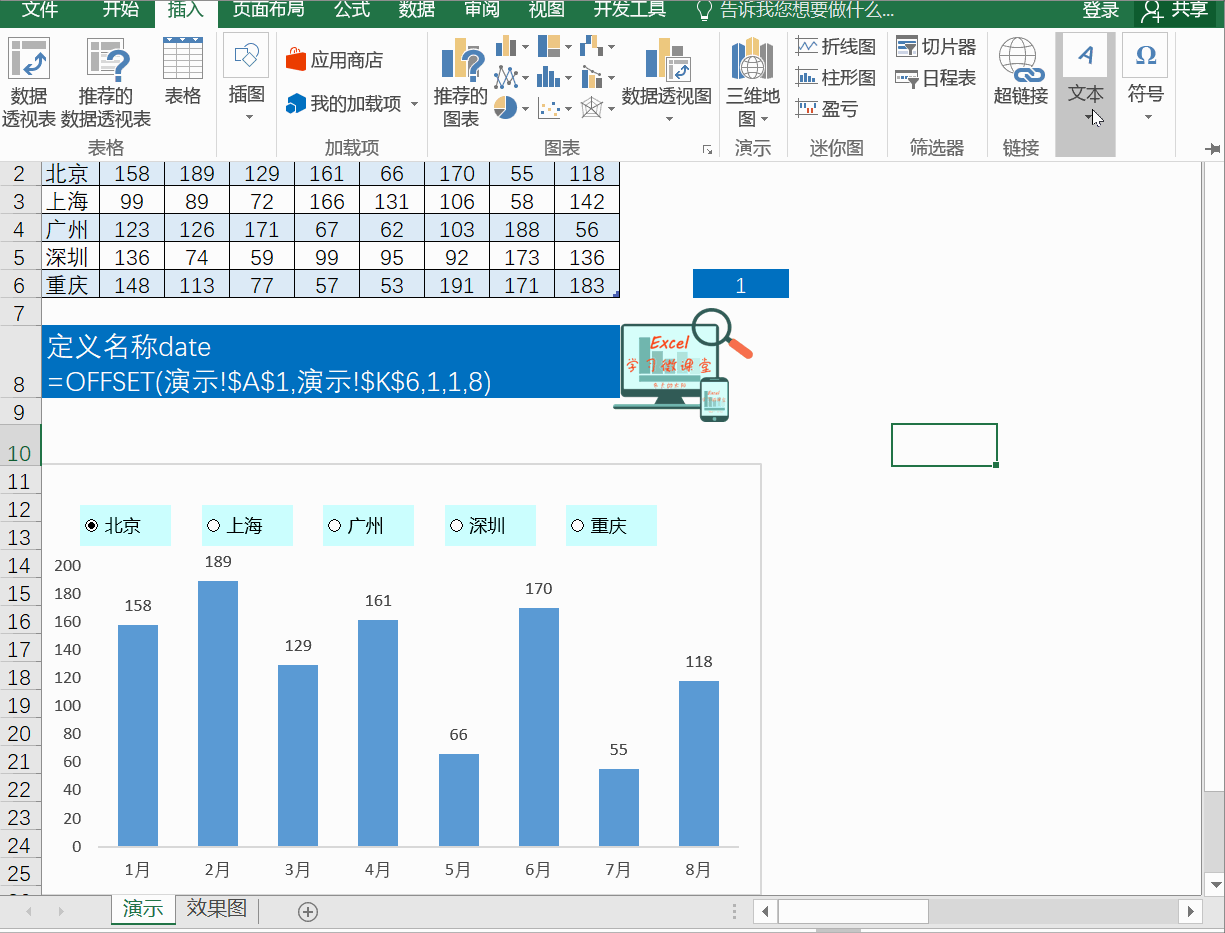Switch to the Review (审阅) tab

click(482, 11)
